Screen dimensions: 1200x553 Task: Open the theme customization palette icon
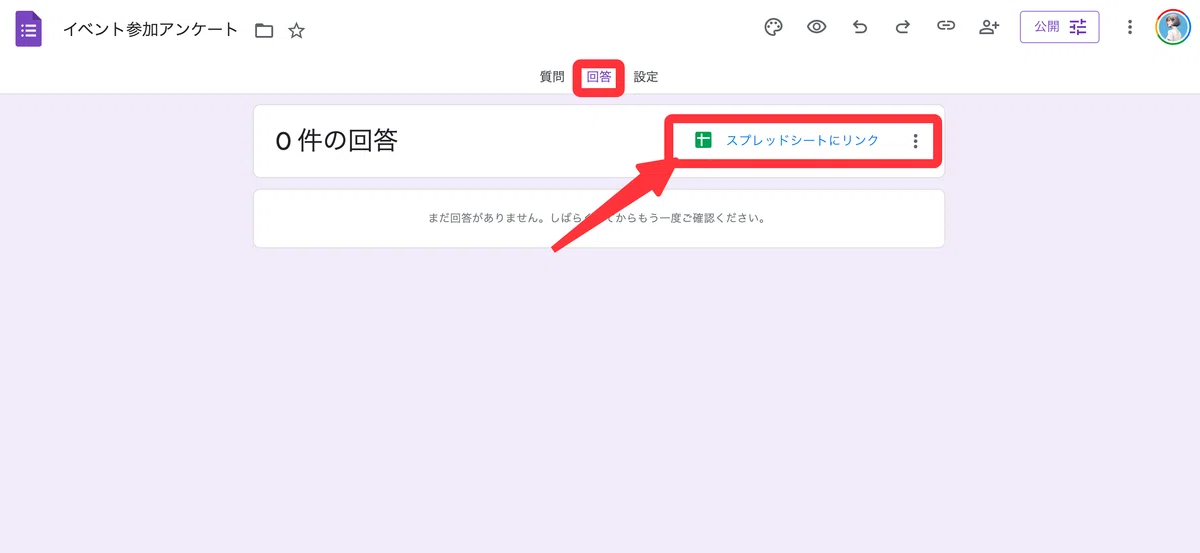[773, 27]
